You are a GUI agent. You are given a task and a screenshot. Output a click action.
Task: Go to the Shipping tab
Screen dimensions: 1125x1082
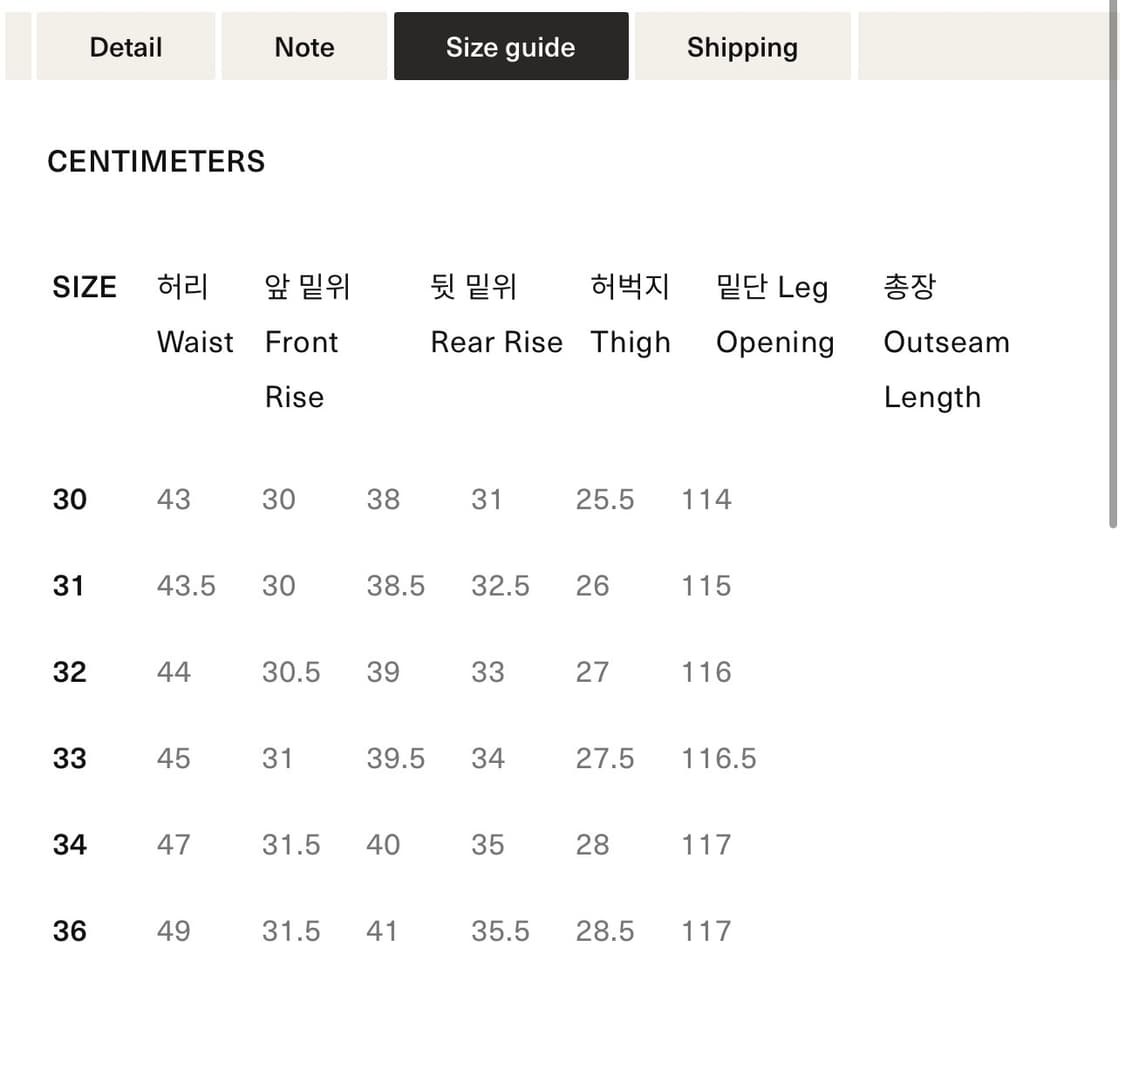point(742,47)
